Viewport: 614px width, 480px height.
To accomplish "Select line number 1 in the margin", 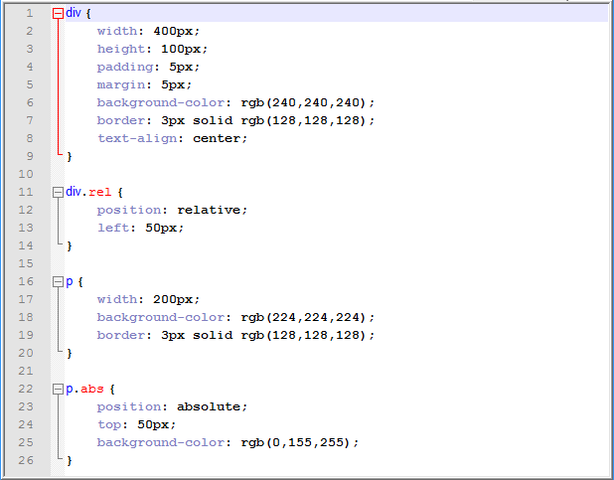I will (30, 14).
